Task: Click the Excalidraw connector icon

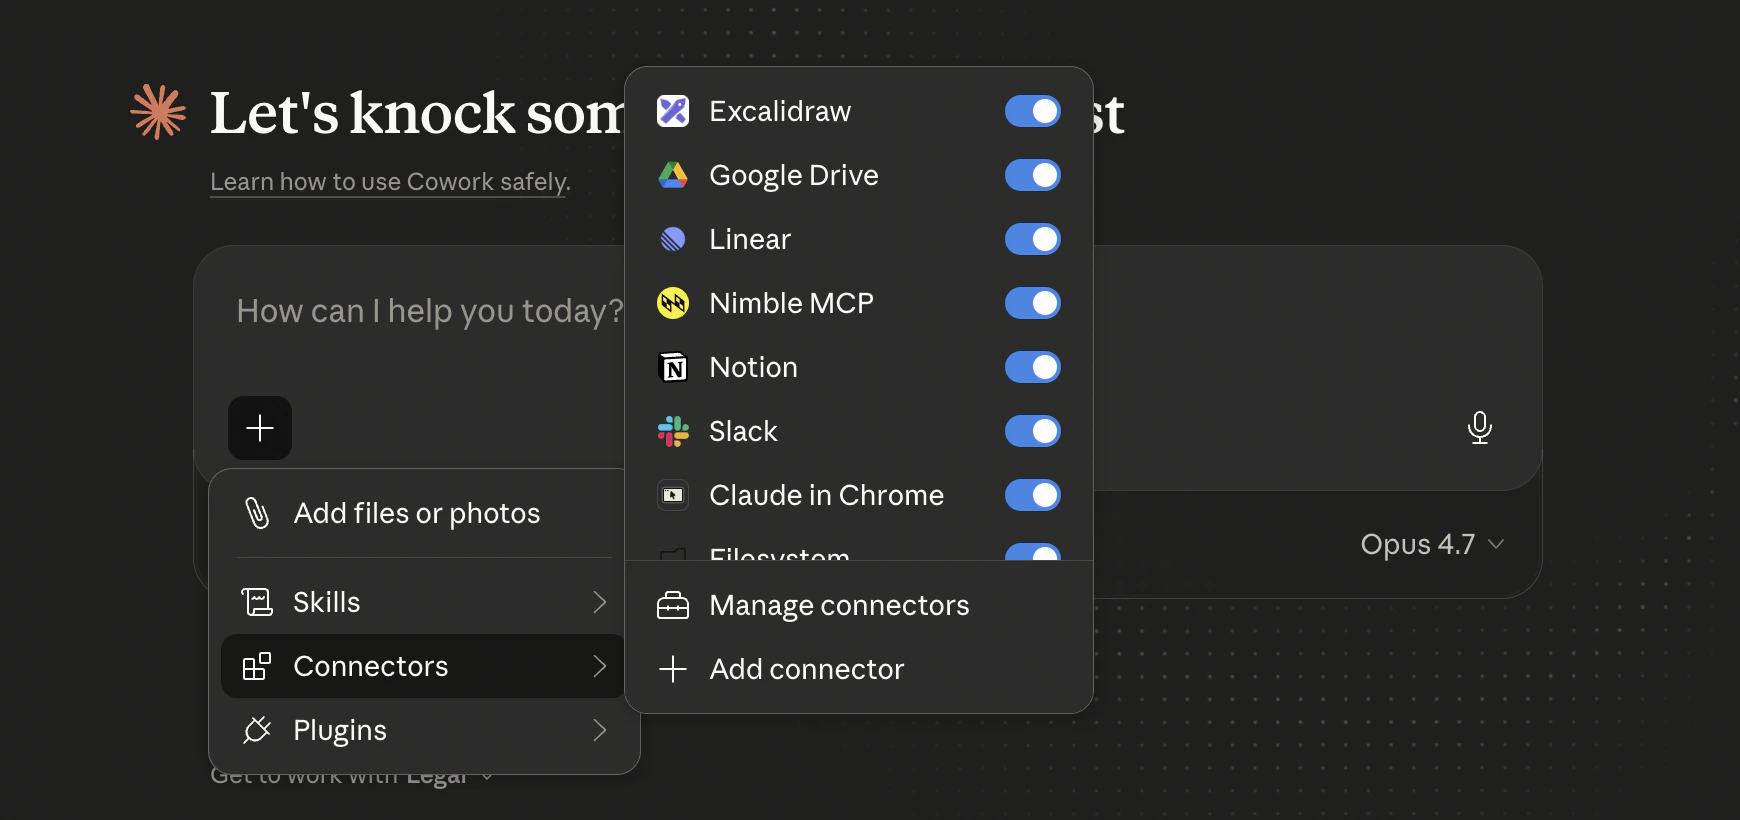Action: [x=673, y=111]
